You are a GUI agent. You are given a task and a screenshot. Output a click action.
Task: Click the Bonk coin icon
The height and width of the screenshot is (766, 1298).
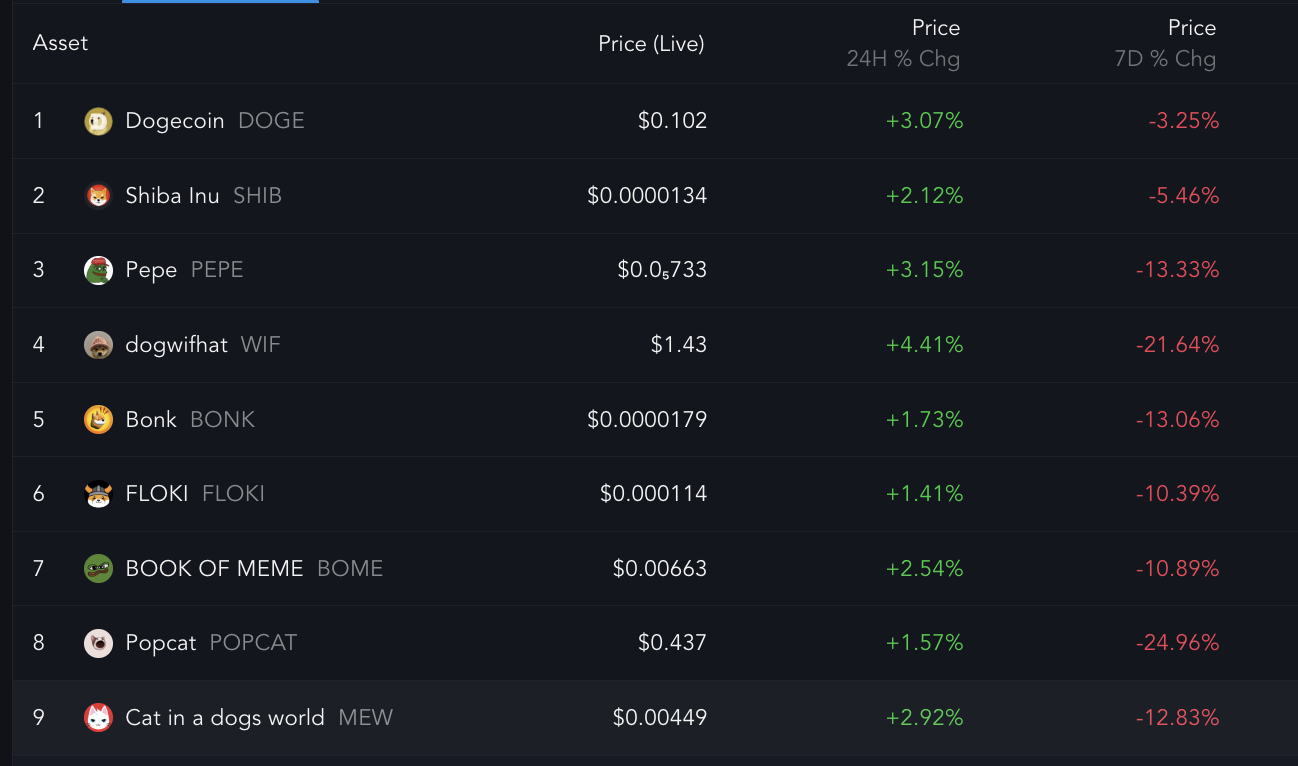[x=98, y=419]
